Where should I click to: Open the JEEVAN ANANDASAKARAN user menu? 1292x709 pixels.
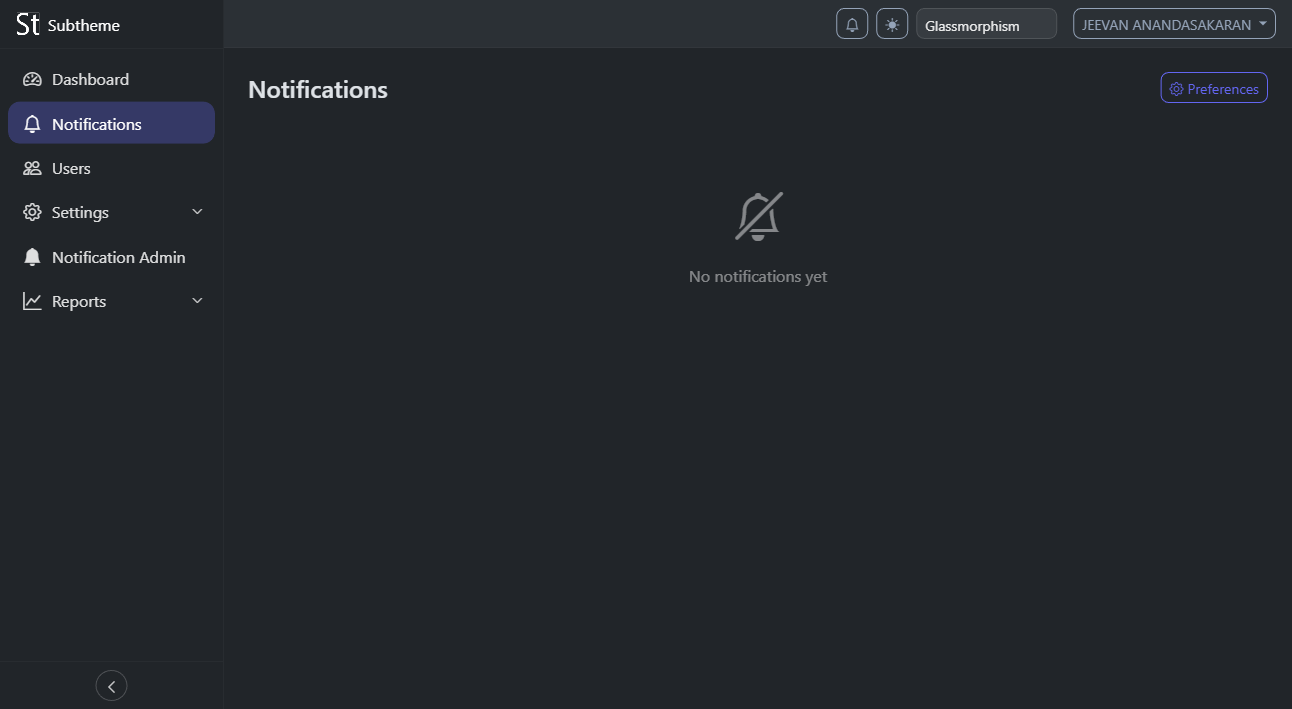pyautogui.click(x=1174, y=24)
